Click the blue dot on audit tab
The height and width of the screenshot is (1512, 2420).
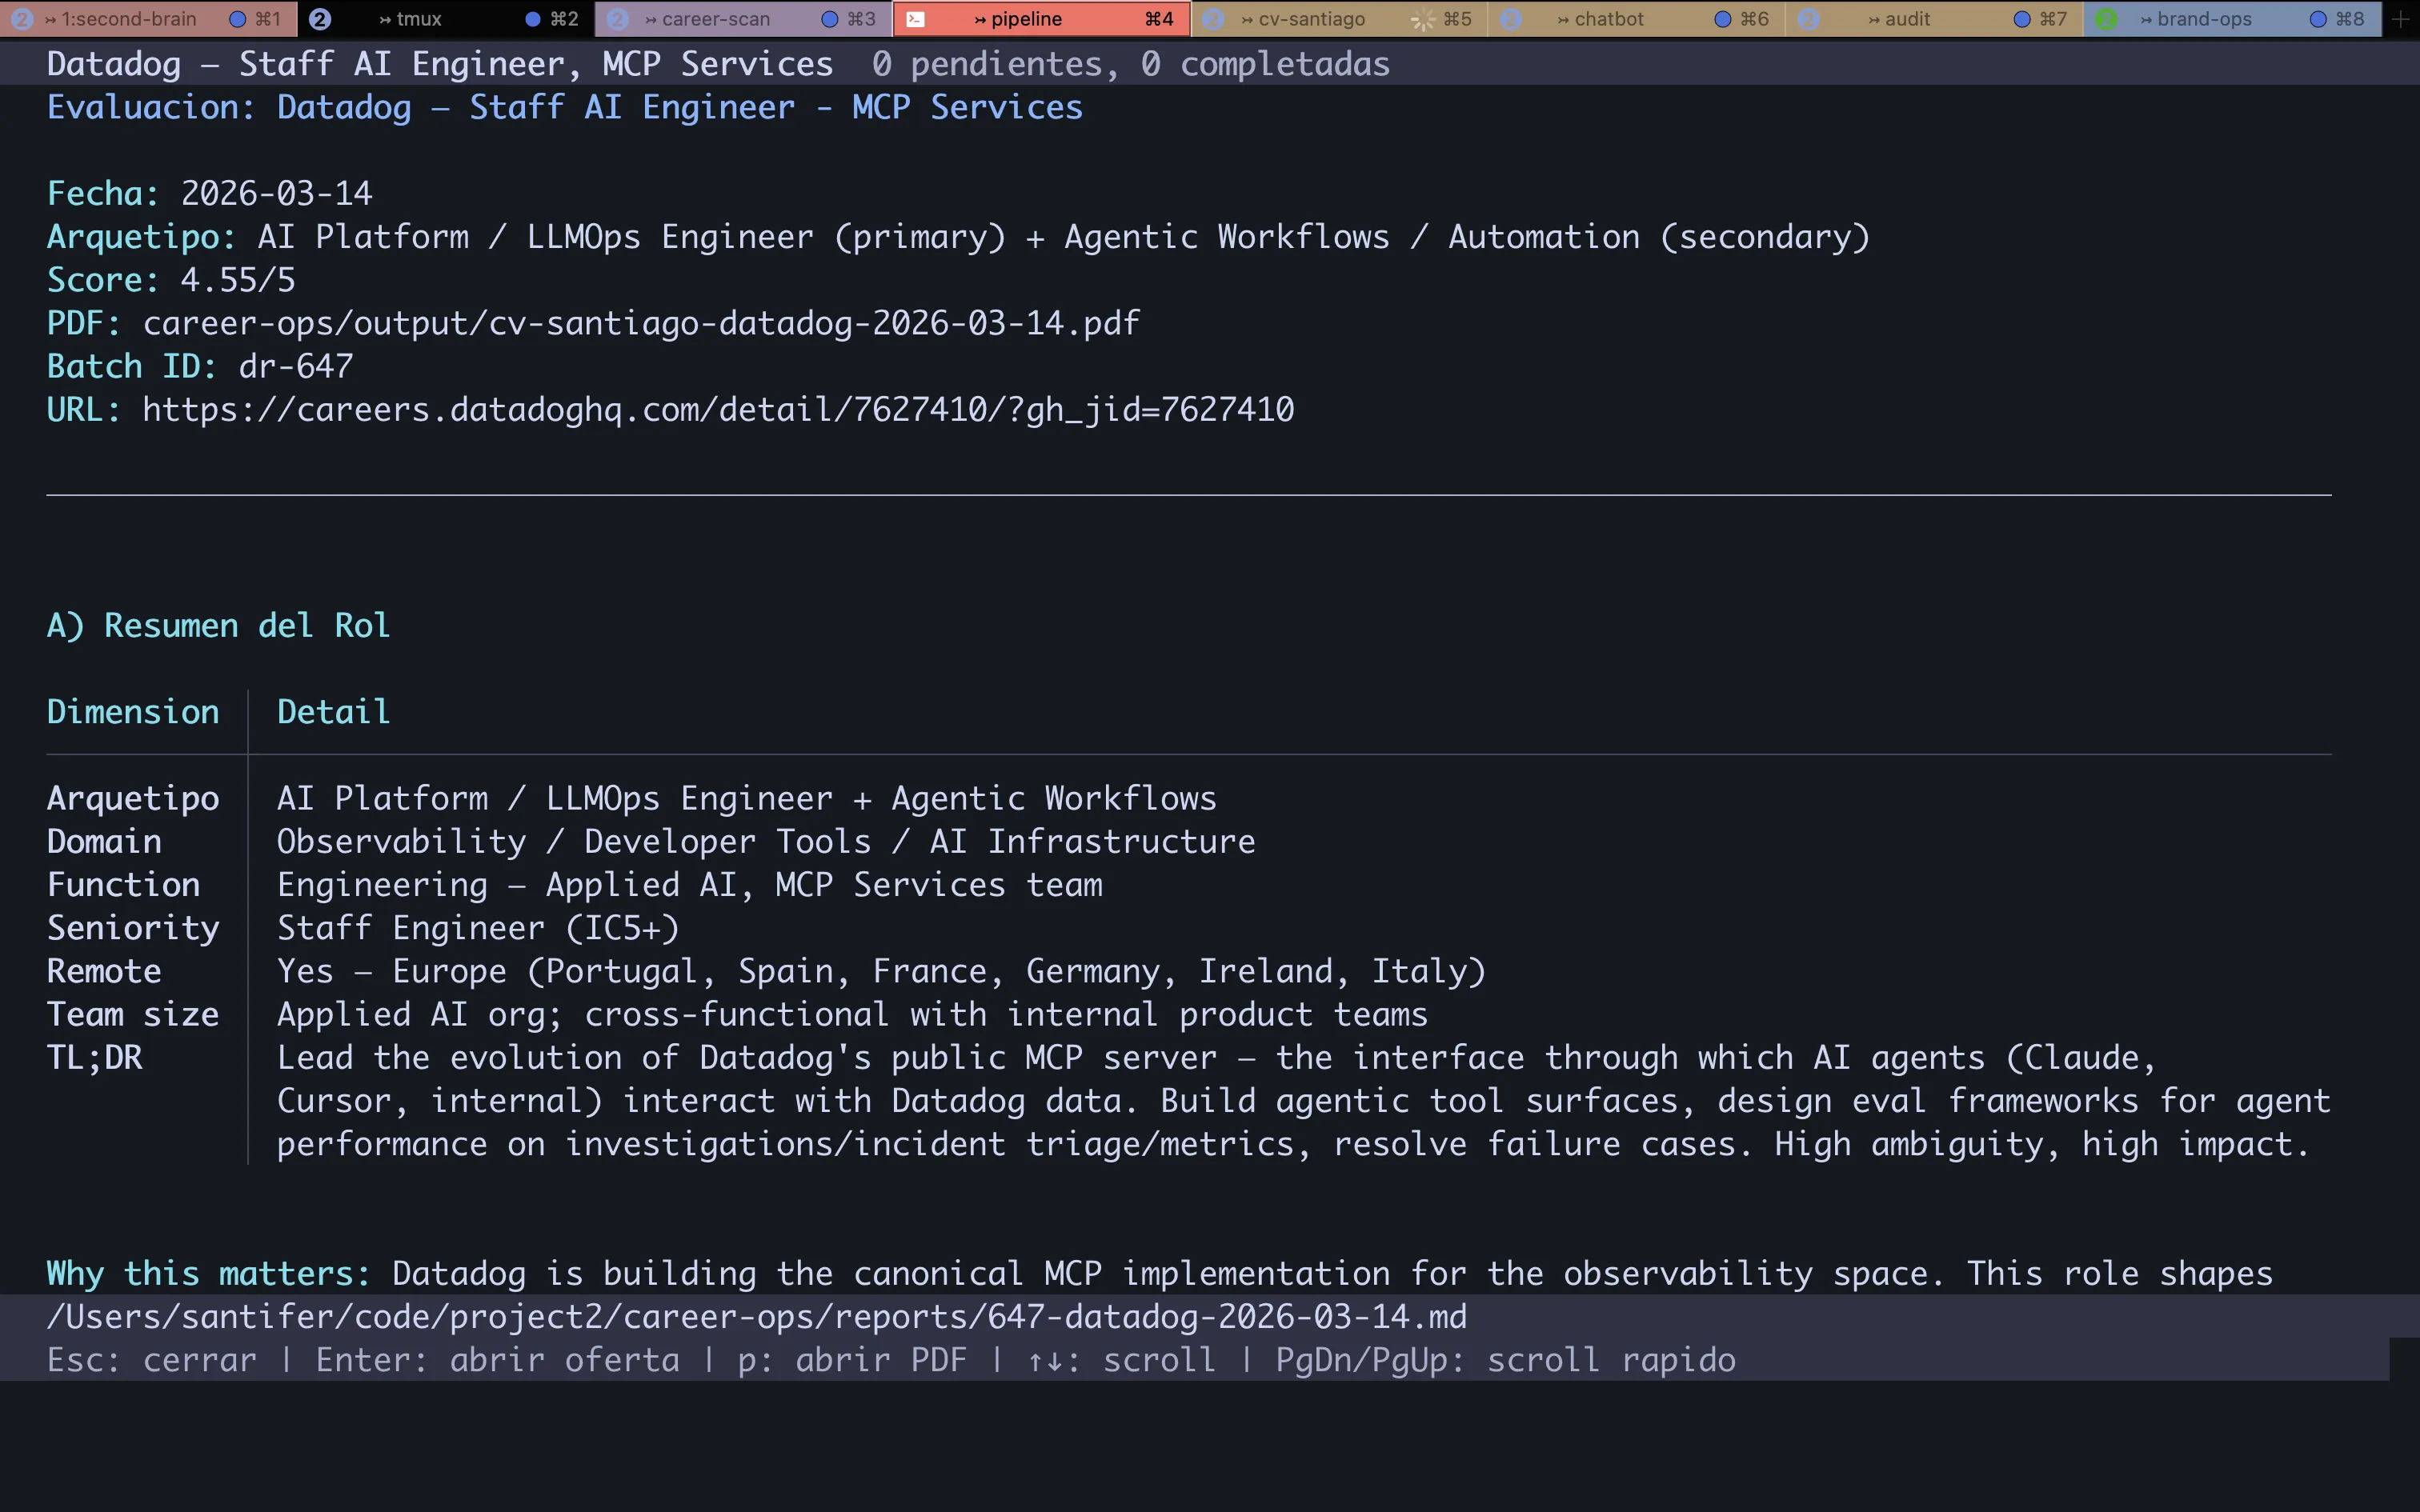coord(2021,19)
